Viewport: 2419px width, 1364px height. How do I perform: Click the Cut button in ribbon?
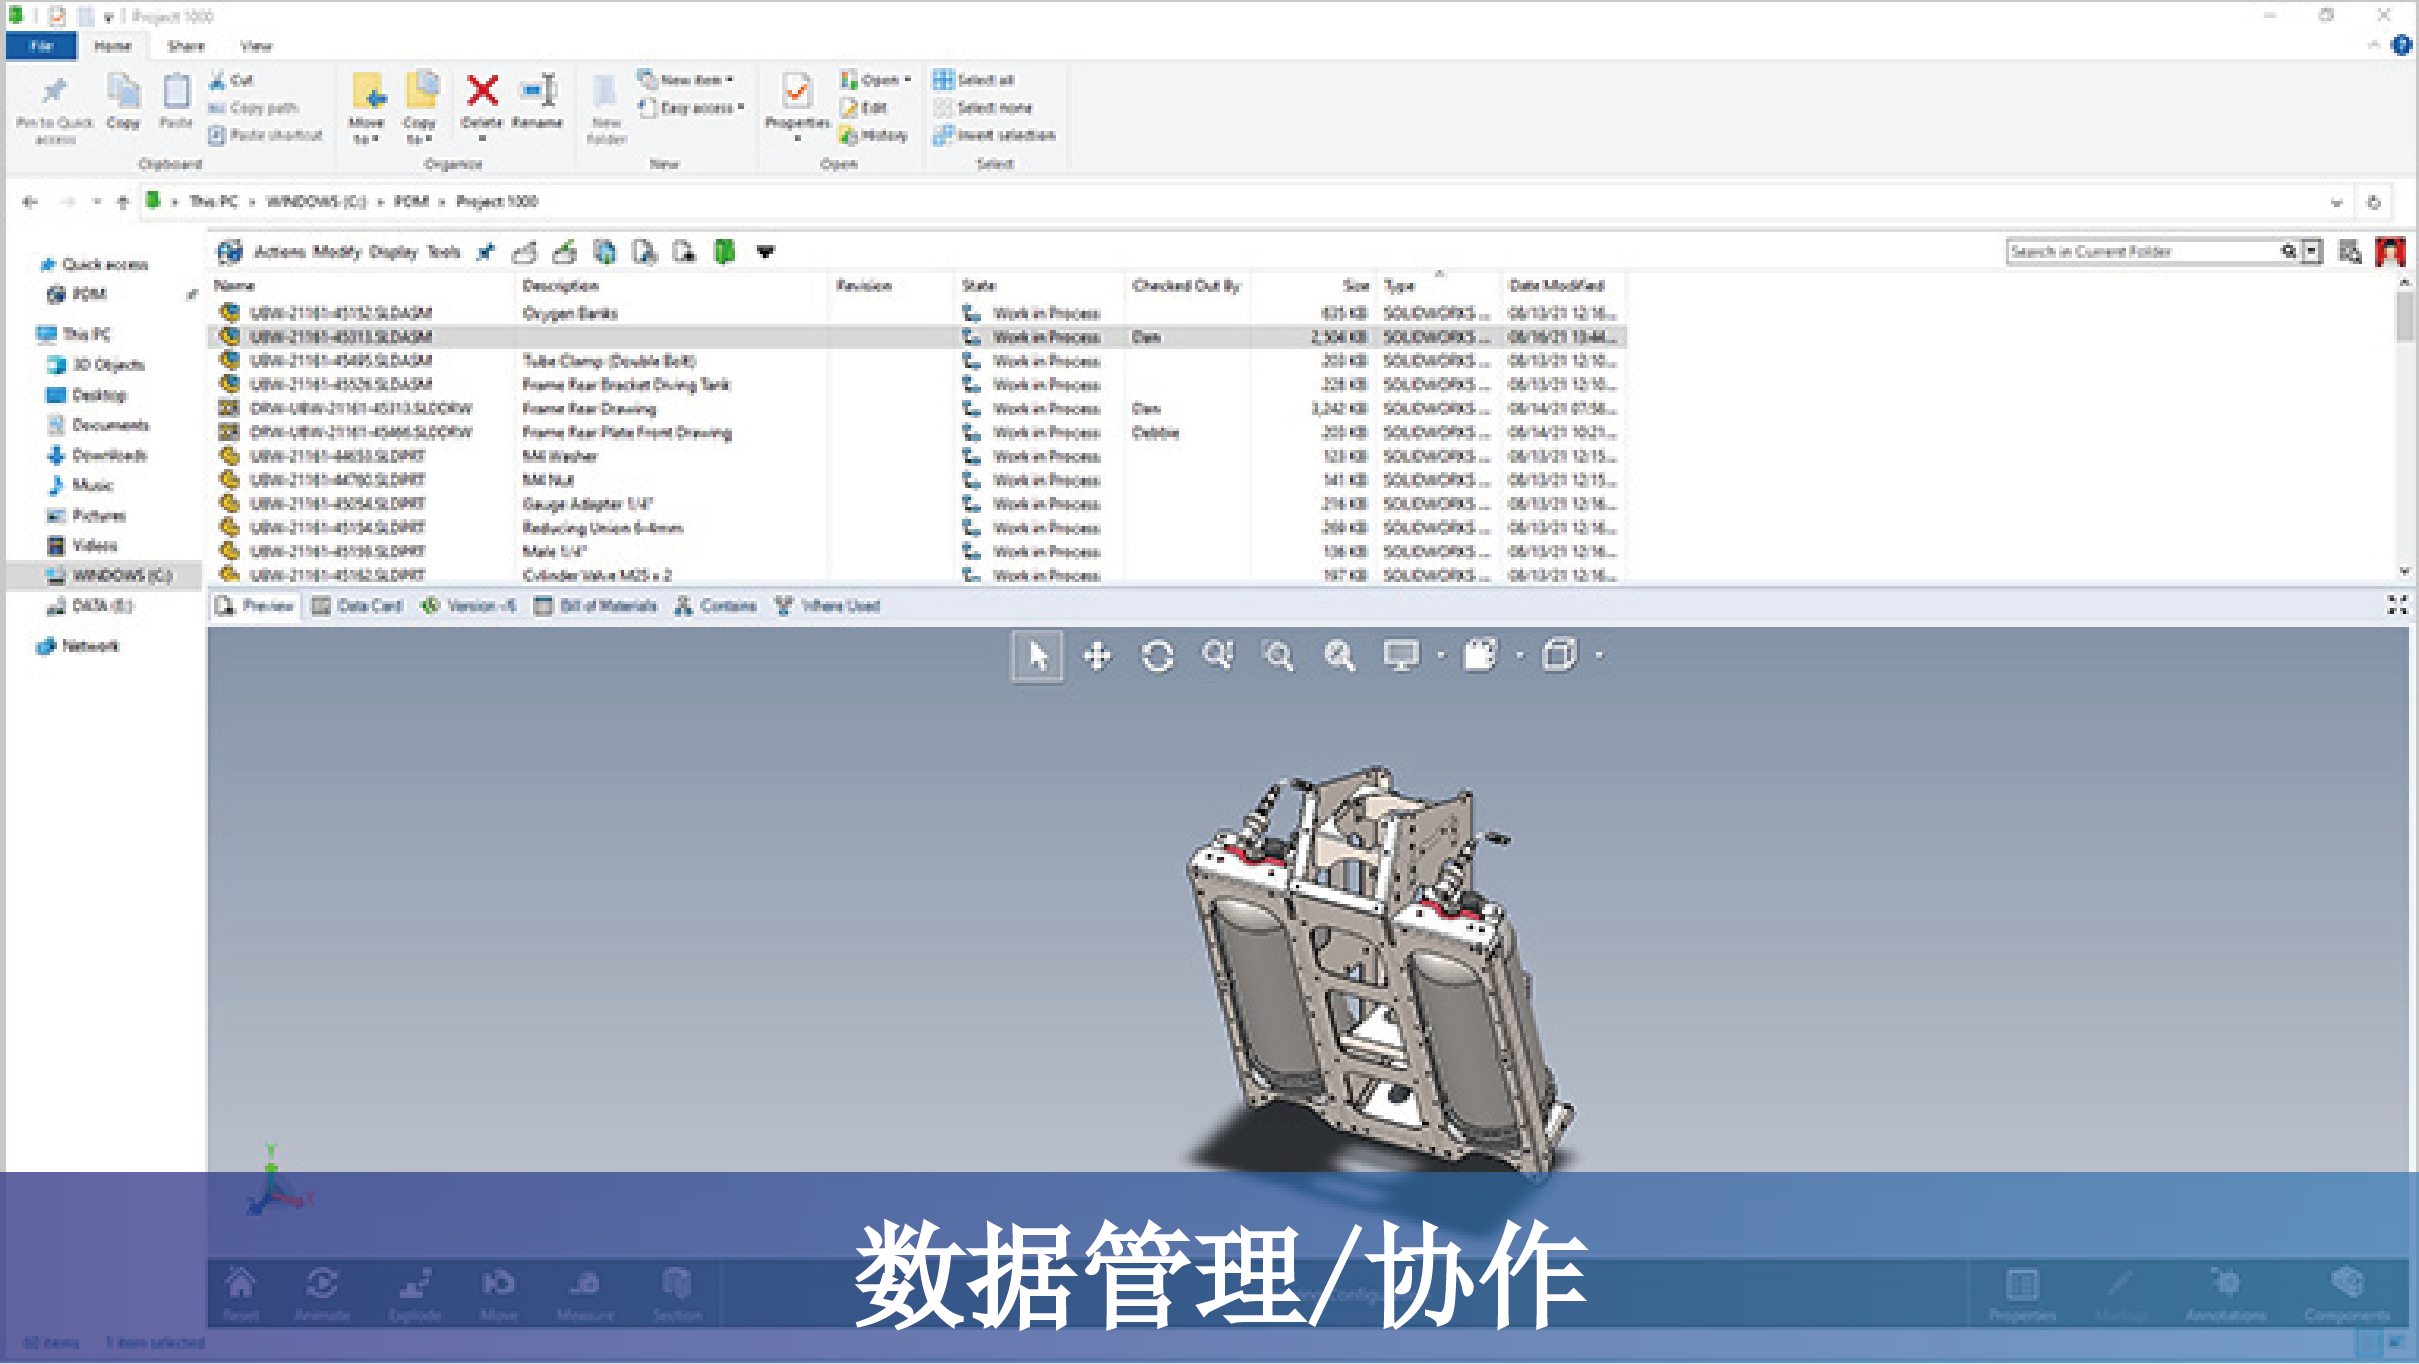point(231,79)
